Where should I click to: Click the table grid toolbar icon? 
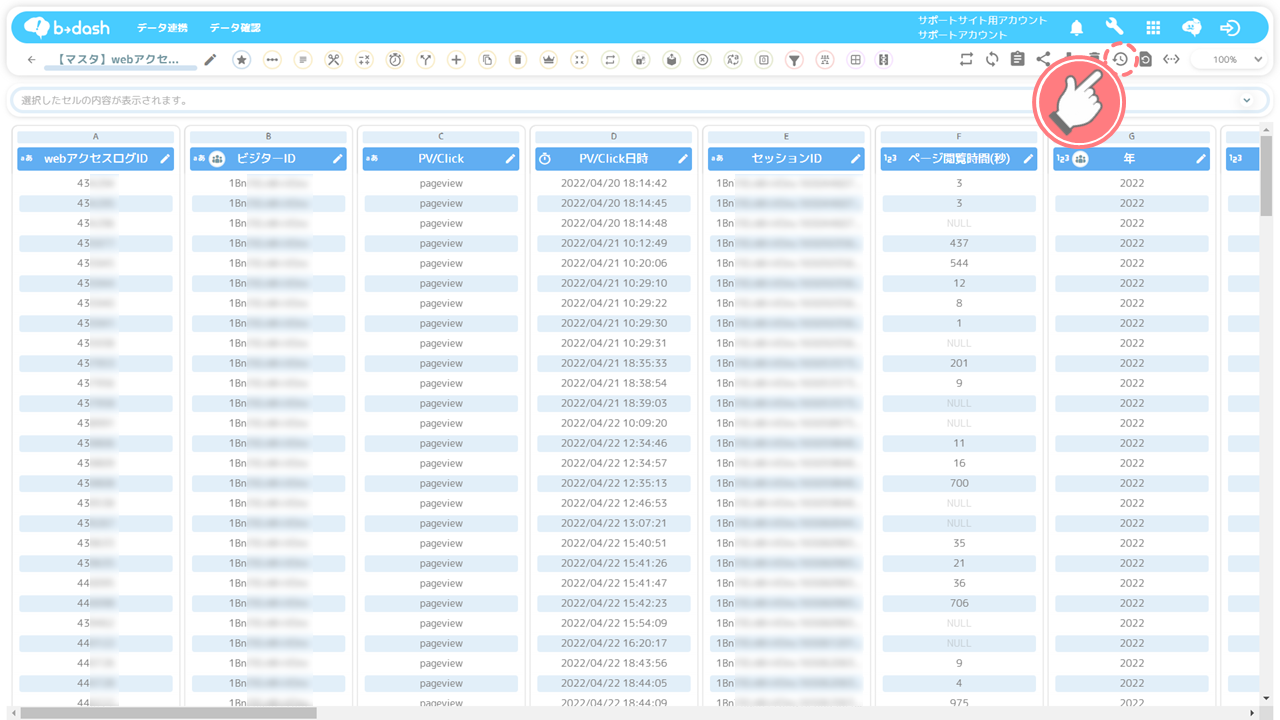point(855,60)
